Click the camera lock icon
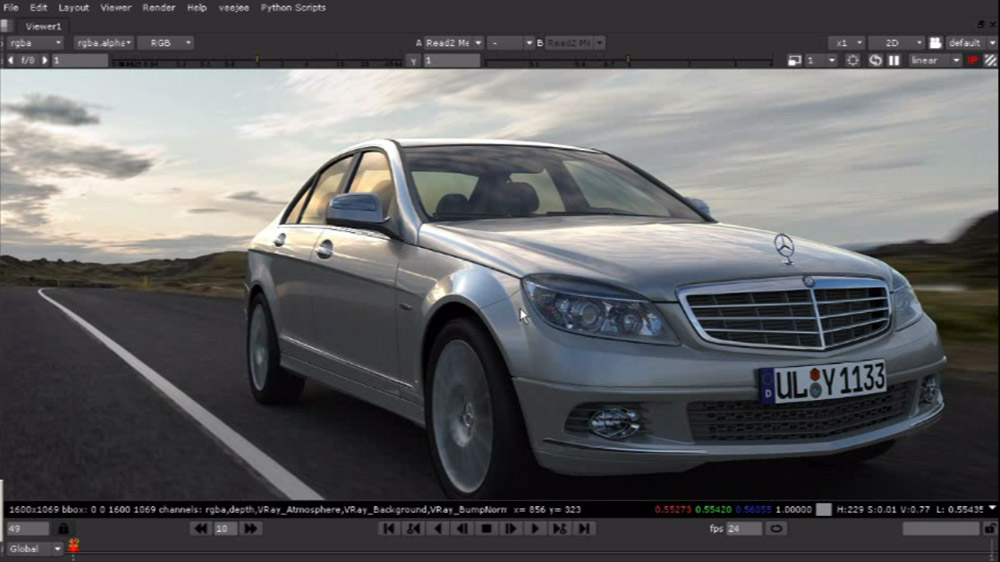This screenshot has width=1000, height=562. [x=935, y=43]
